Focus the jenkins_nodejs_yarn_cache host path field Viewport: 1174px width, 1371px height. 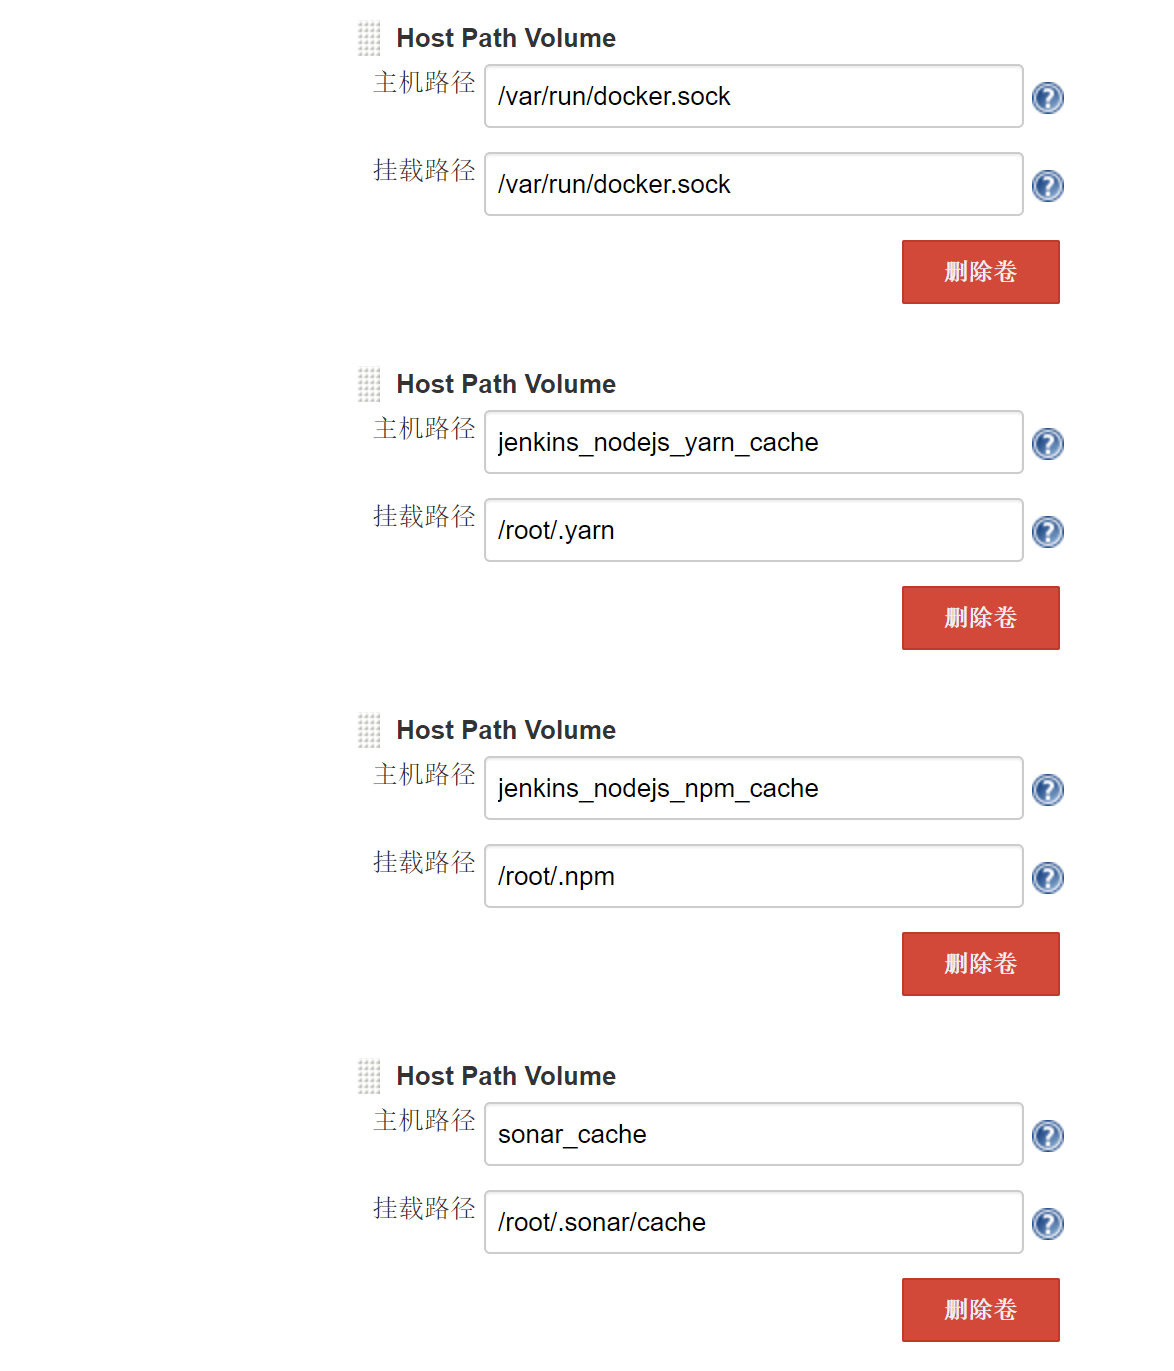click(754, 442)
